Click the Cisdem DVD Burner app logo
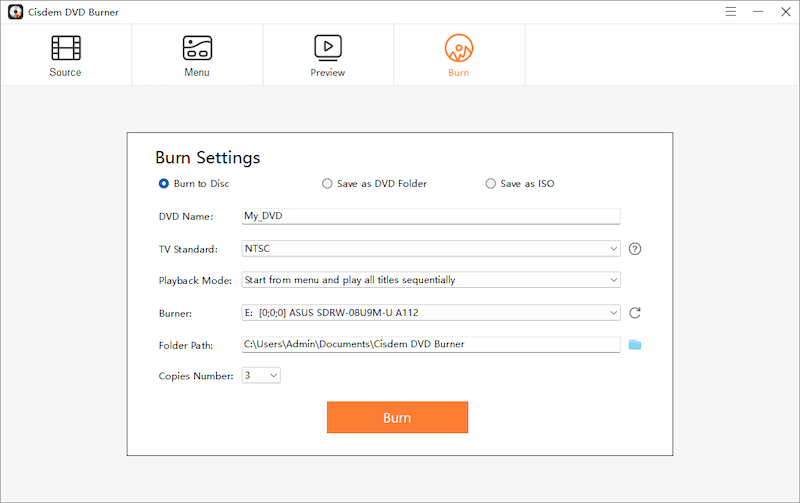 coord(15,11)
